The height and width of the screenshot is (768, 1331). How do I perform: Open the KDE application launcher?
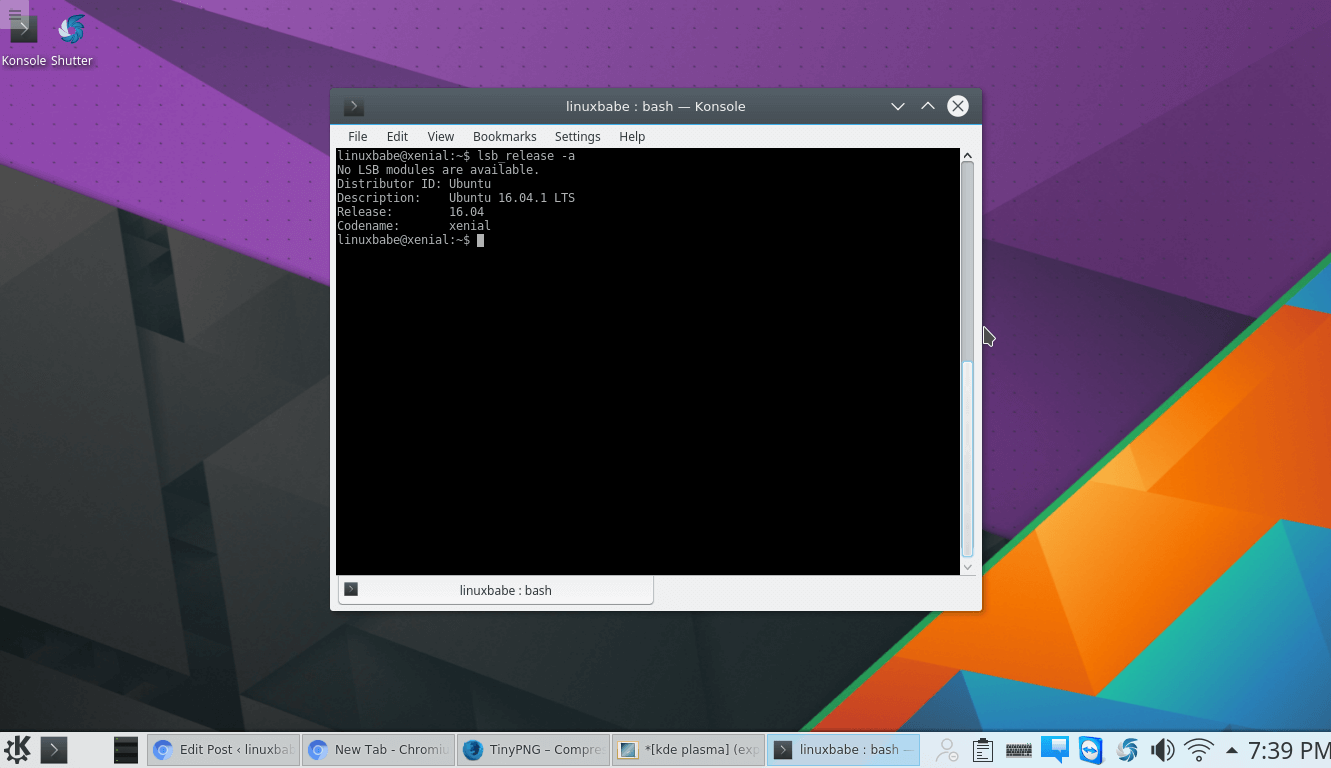point(17,750)
